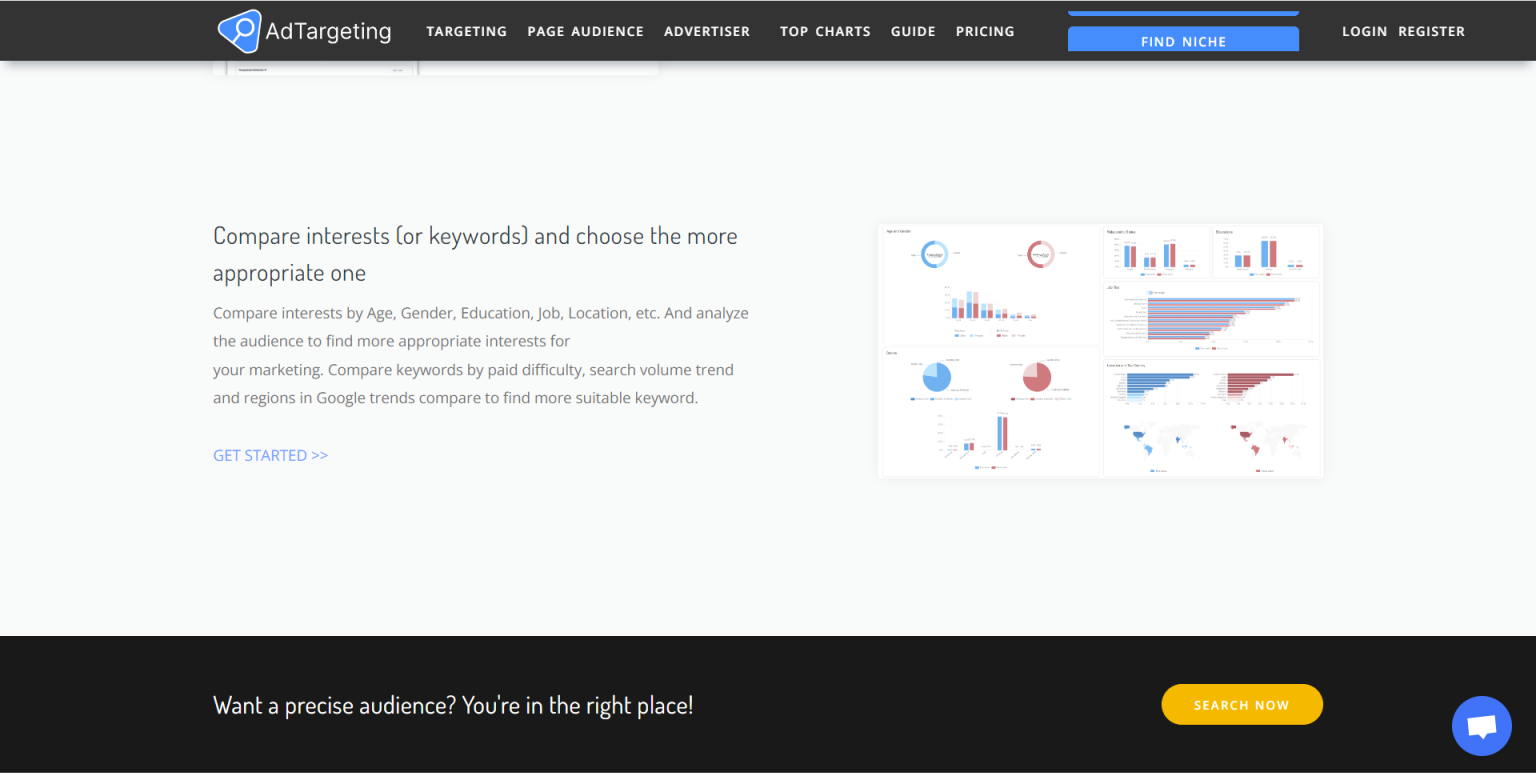Viewport: 1536px width, 776px height.
Task: Select the blue pie chart under Device
Action: point(937,377)
